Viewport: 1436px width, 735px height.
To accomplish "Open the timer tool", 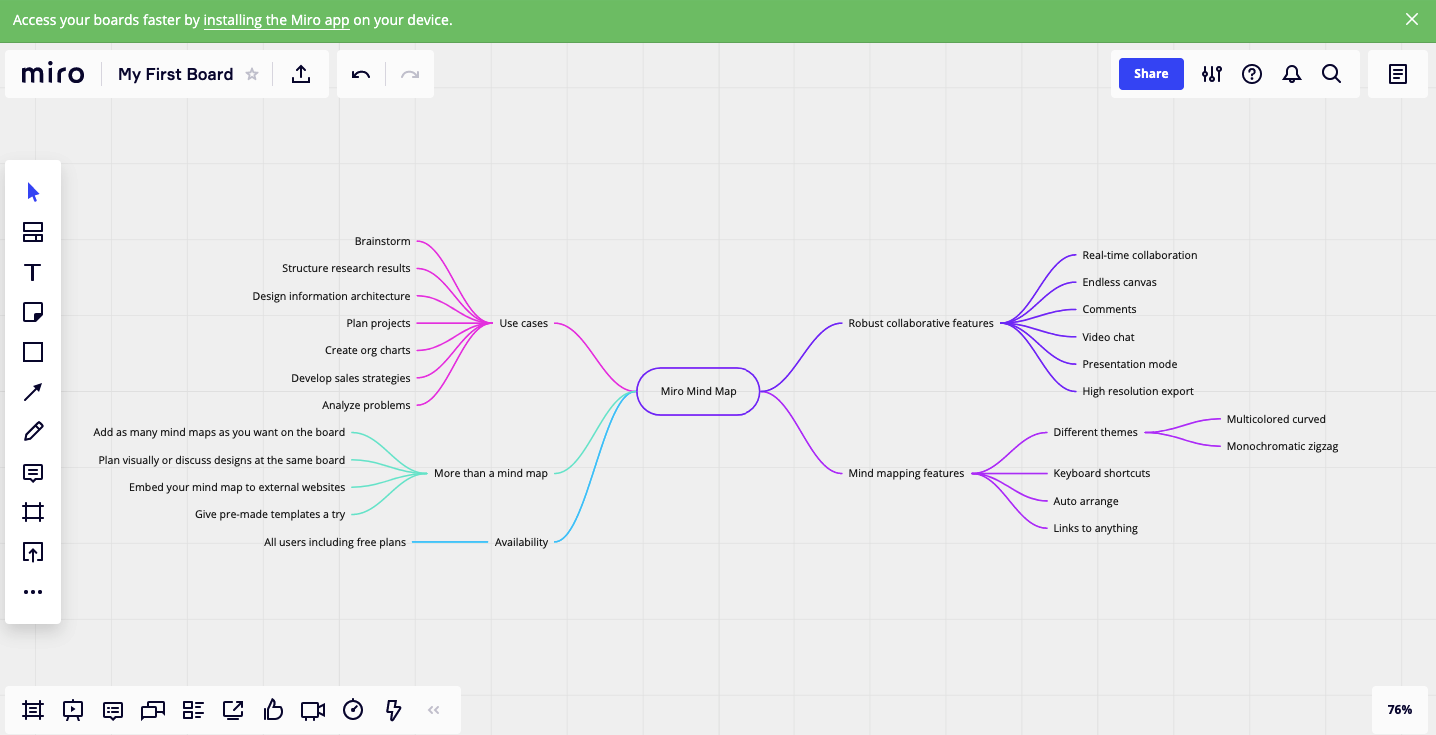I will (x=353, y=710).
